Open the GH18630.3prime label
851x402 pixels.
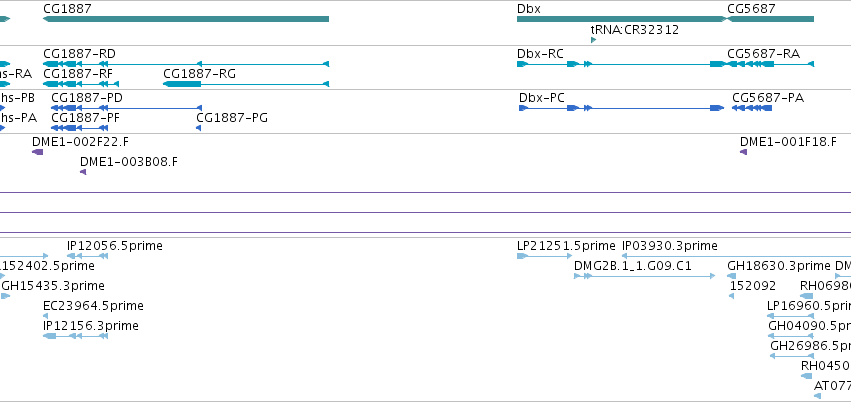[779, 266]
